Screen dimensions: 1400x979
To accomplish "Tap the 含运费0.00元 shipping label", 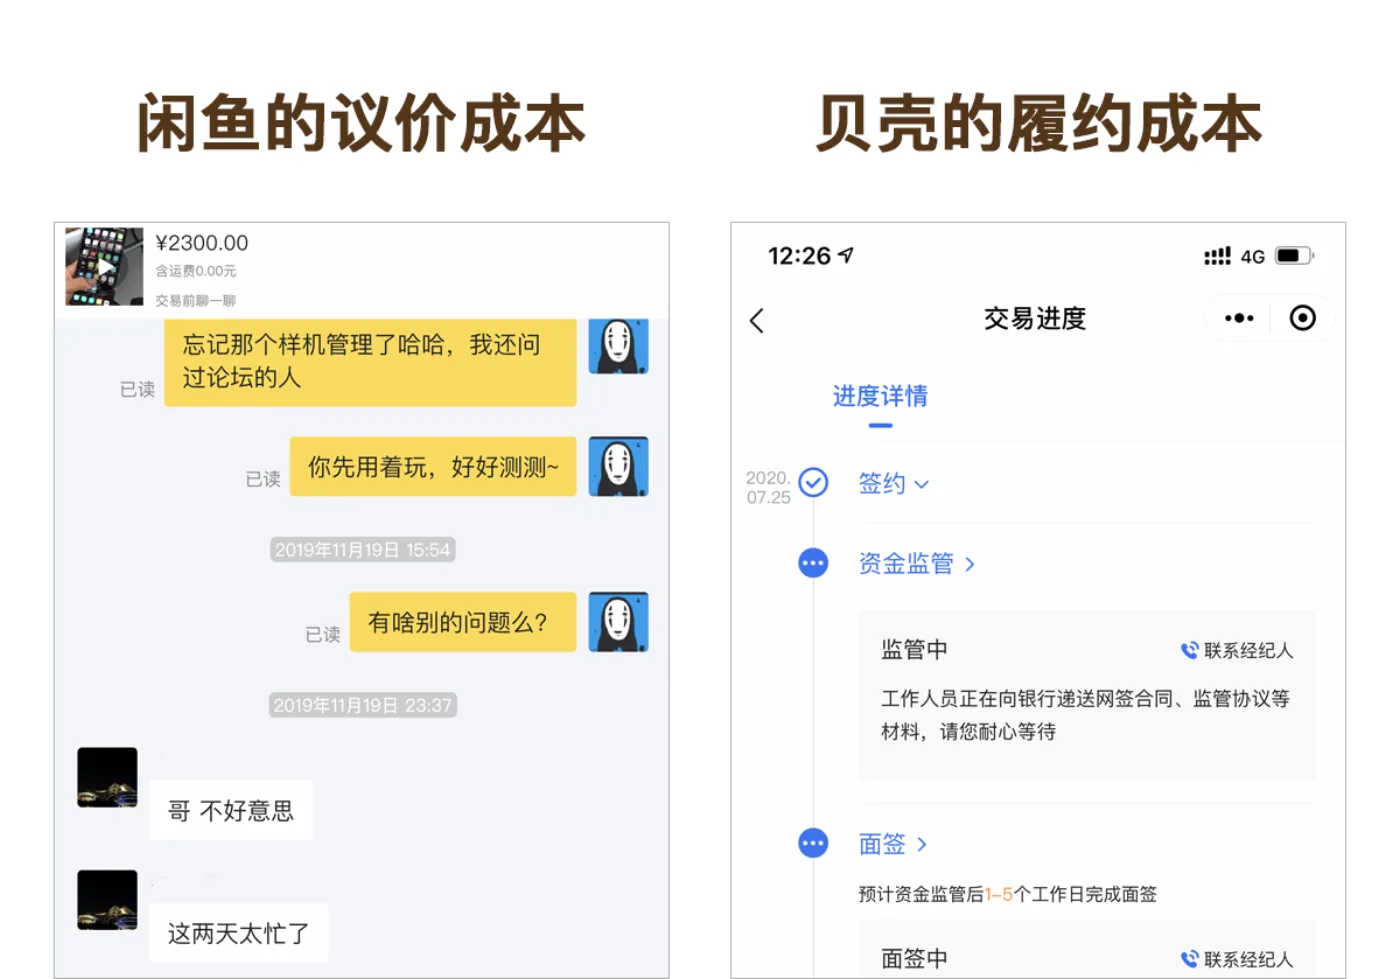I will (x=196, y=271).
